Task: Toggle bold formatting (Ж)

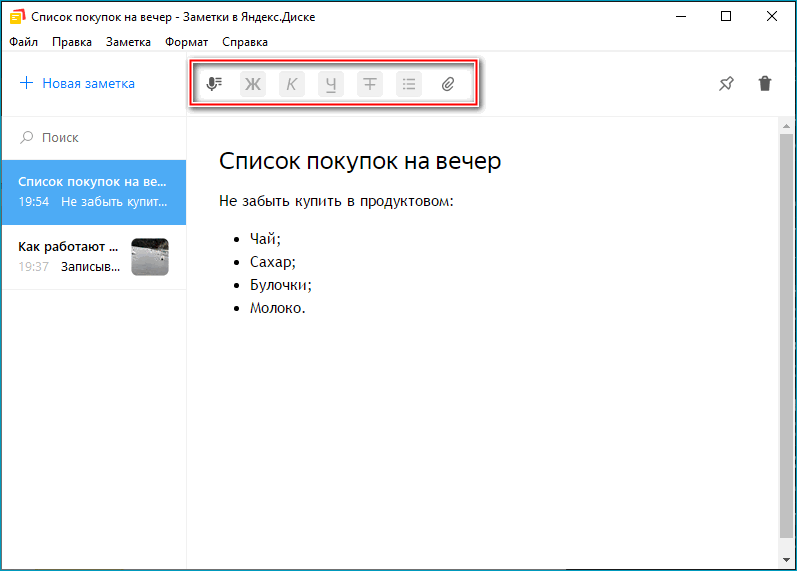Action: (253, 84)
